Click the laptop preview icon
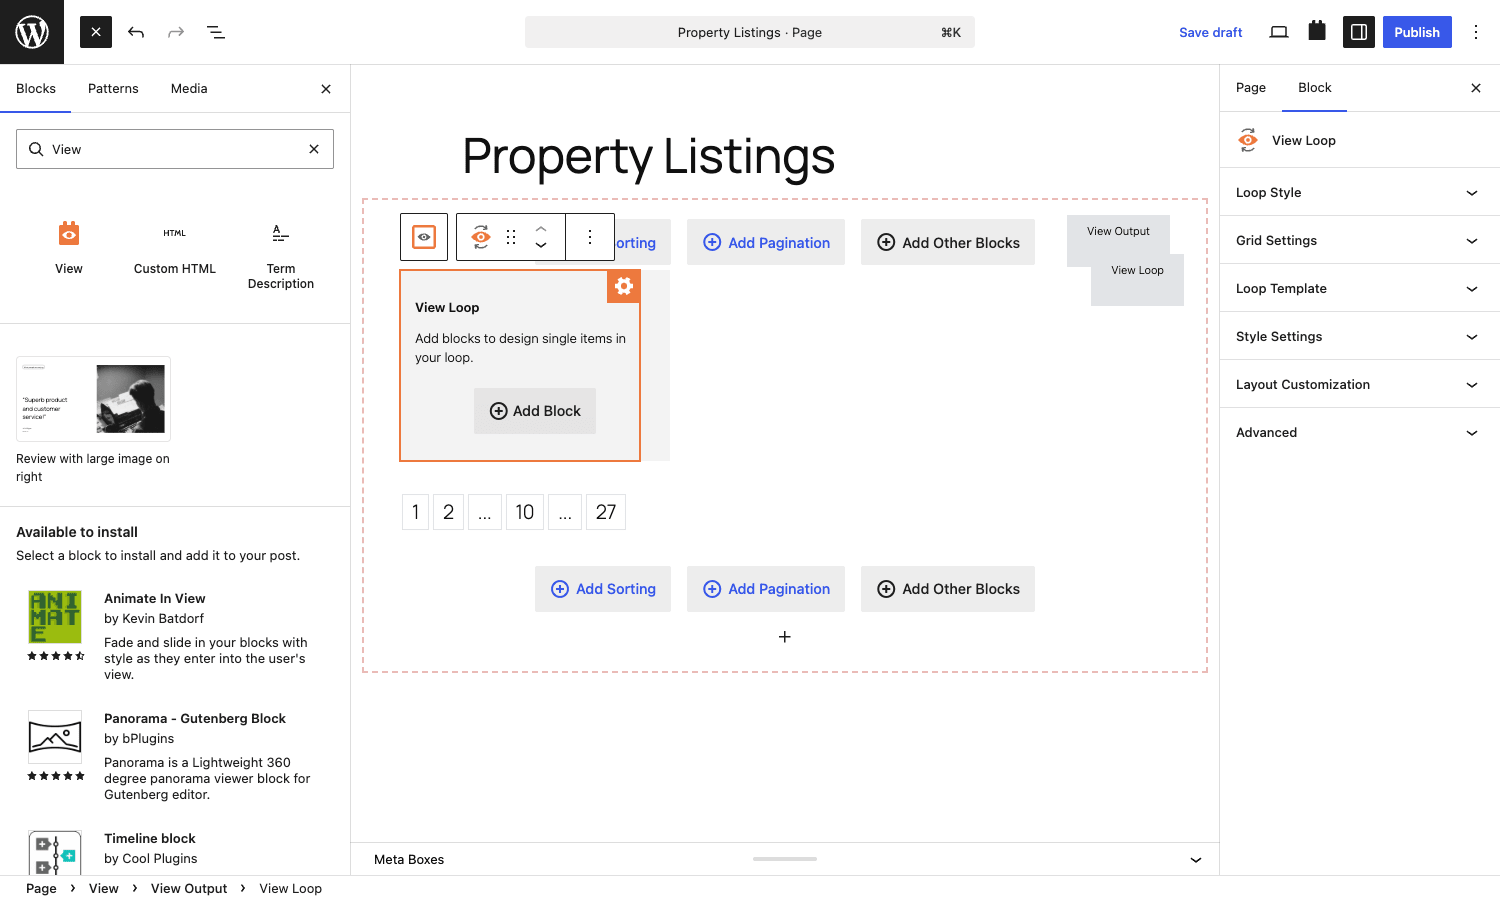1500x900 pixels. click(1279, 32)
